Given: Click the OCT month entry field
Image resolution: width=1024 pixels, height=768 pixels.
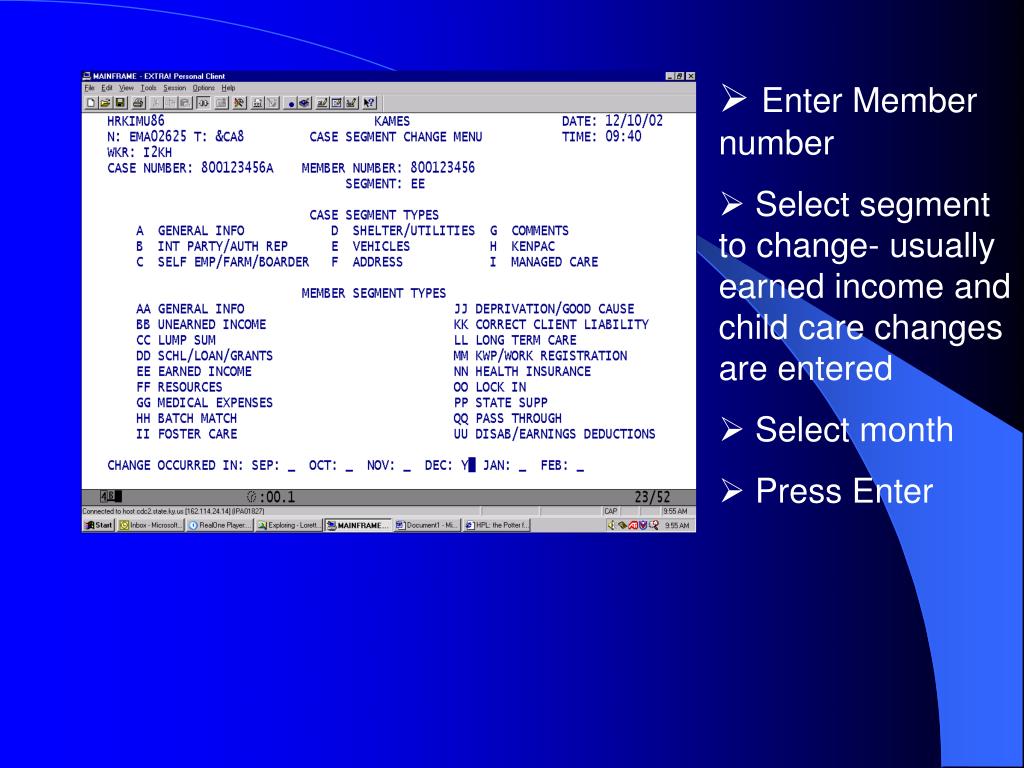Looking at the screenshot, I should (349, 466).
